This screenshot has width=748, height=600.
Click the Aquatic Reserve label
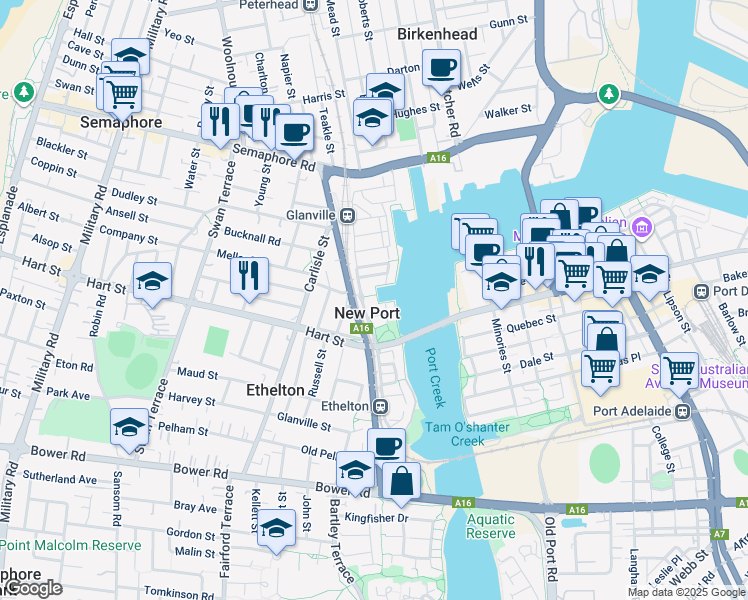pos(491,526)
